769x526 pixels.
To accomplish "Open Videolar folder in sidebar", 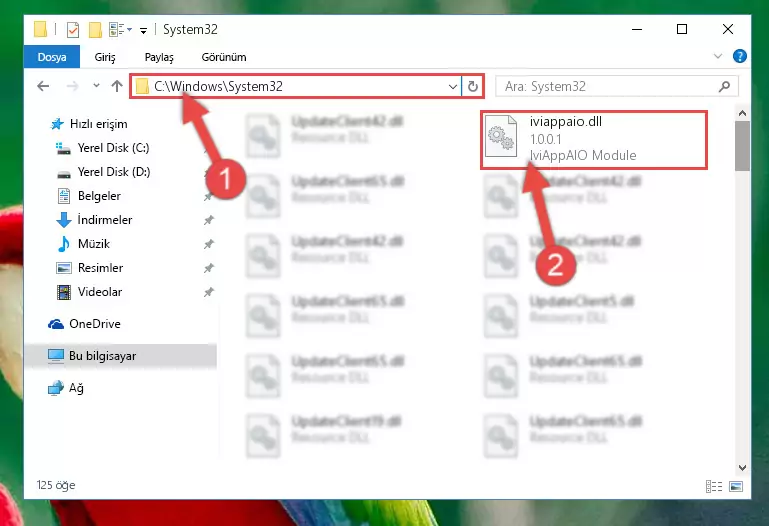I will pyautogui.click(x=89, y=292).
